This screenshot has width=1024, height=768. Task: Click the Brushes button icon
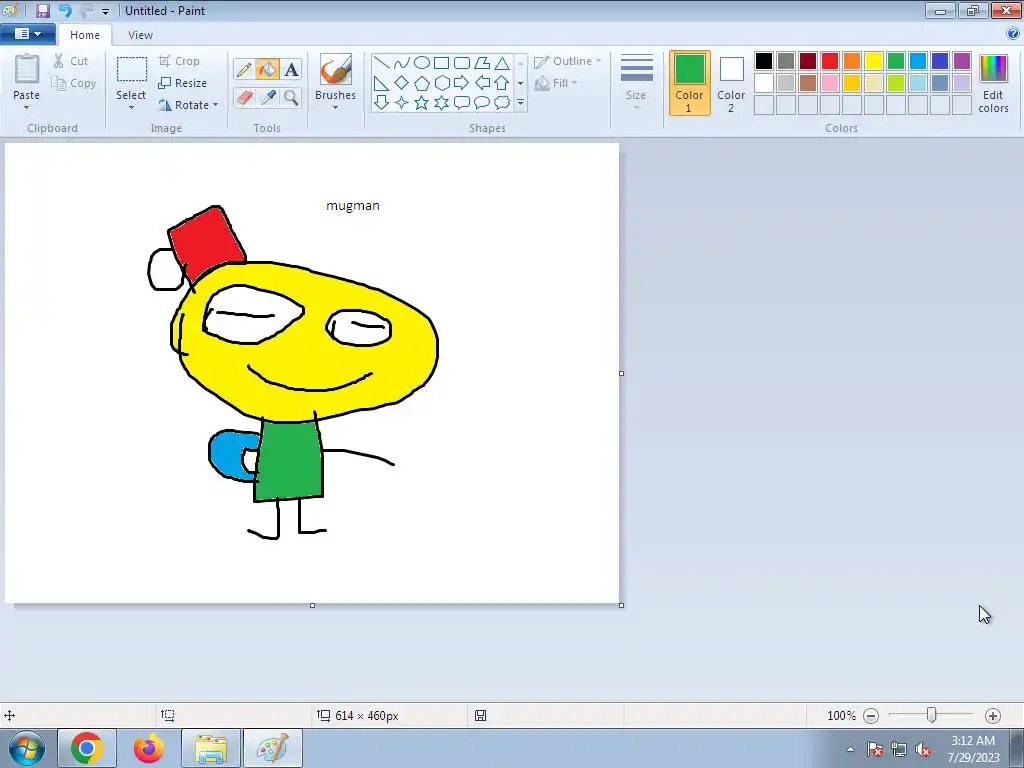click(x=336, y=69)
